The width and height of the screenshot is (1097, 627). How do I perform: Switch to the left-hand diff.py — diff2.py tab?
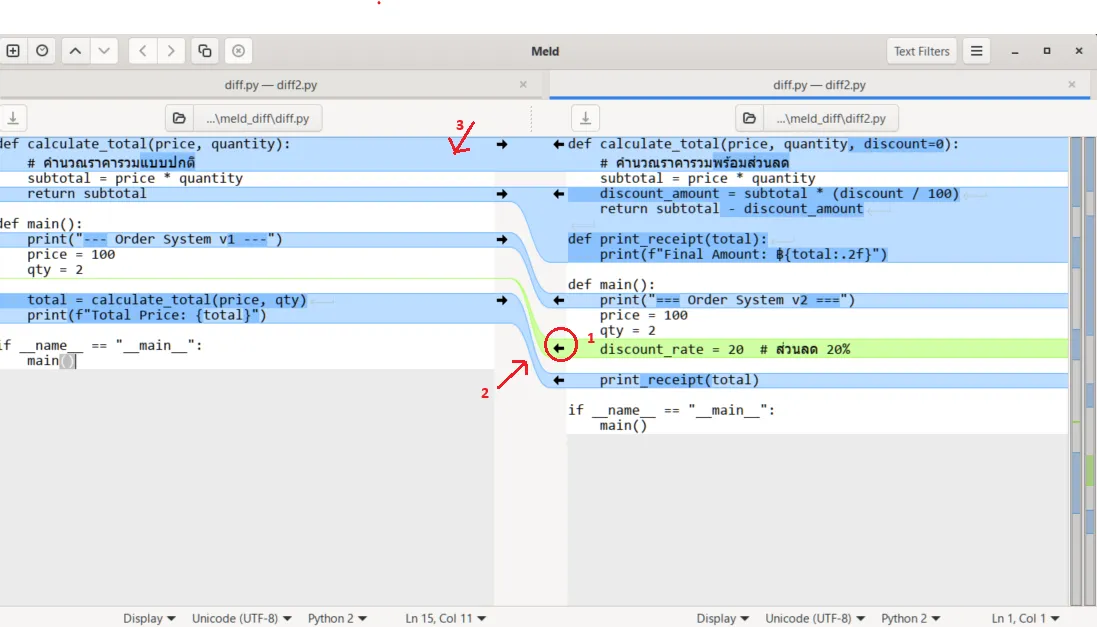(x=271, y=85)
